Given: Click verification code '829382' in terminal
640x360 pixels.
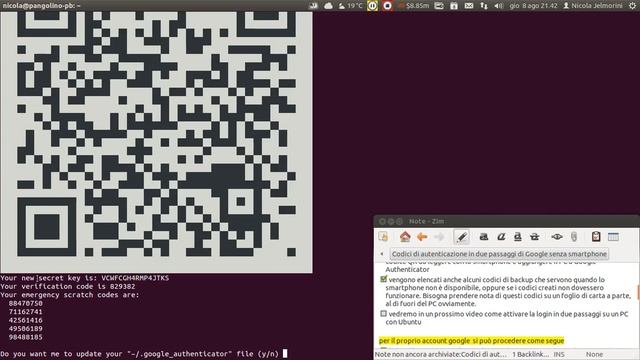Looking at the screenshot, I should tap(122, 287).
